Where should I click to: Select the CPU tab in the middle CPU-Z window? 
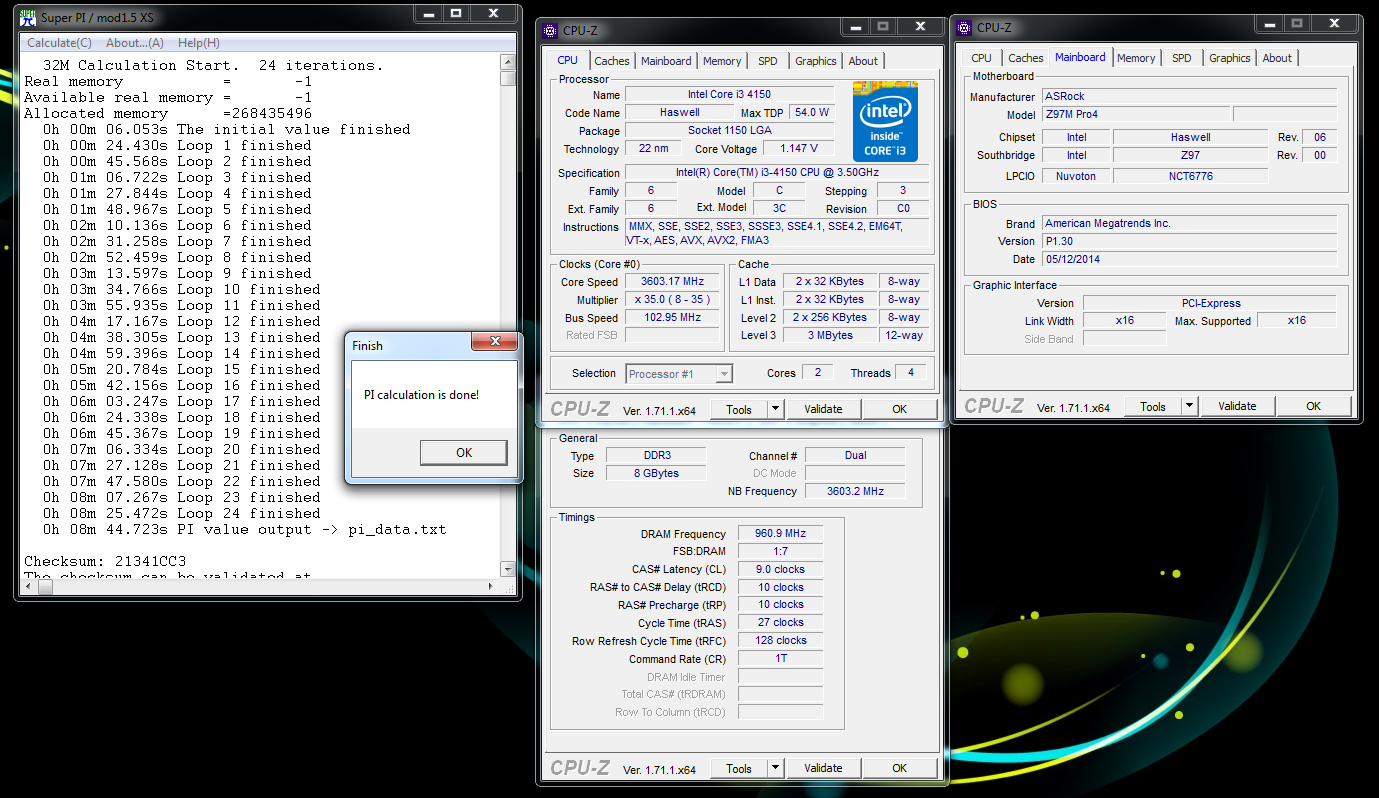(x=568, y=60)
